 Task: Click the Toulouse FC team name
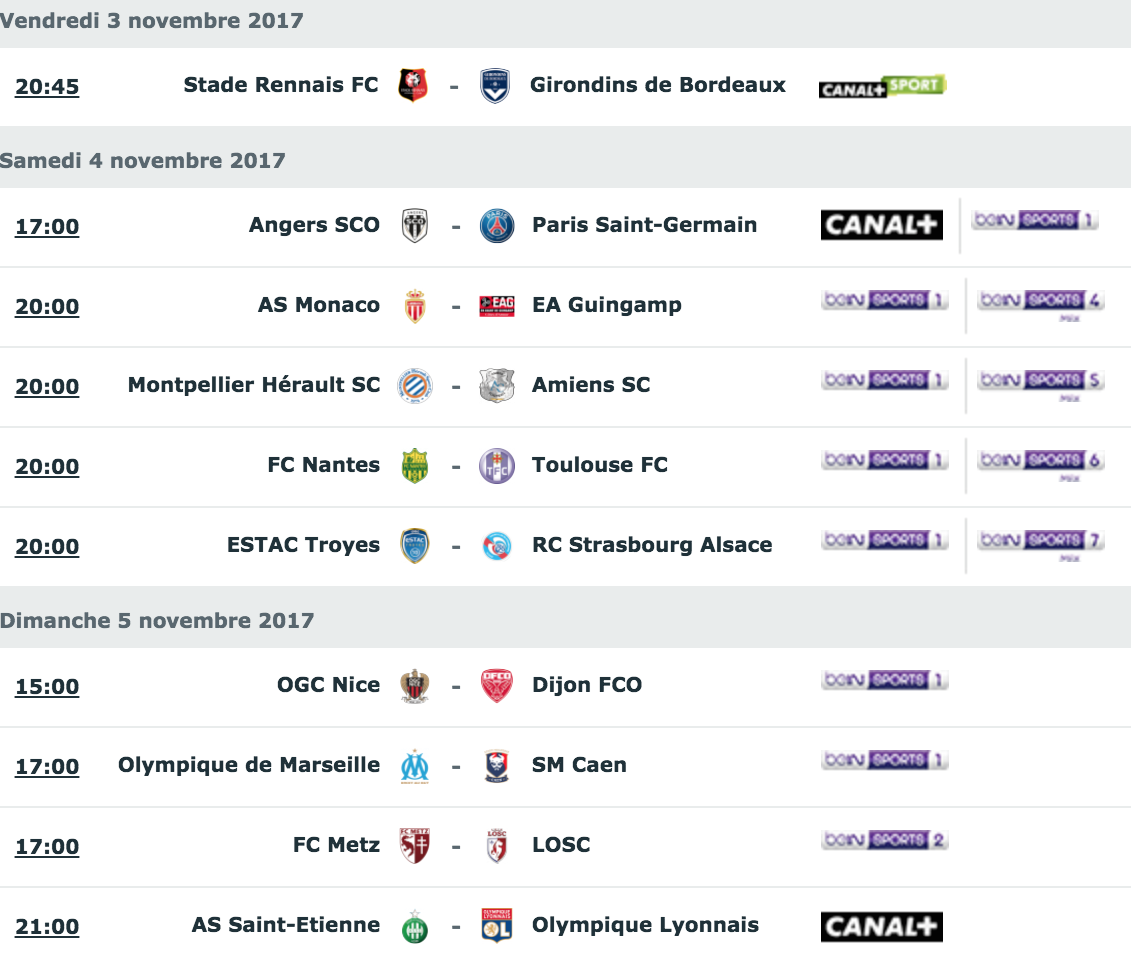pos(600,465)
